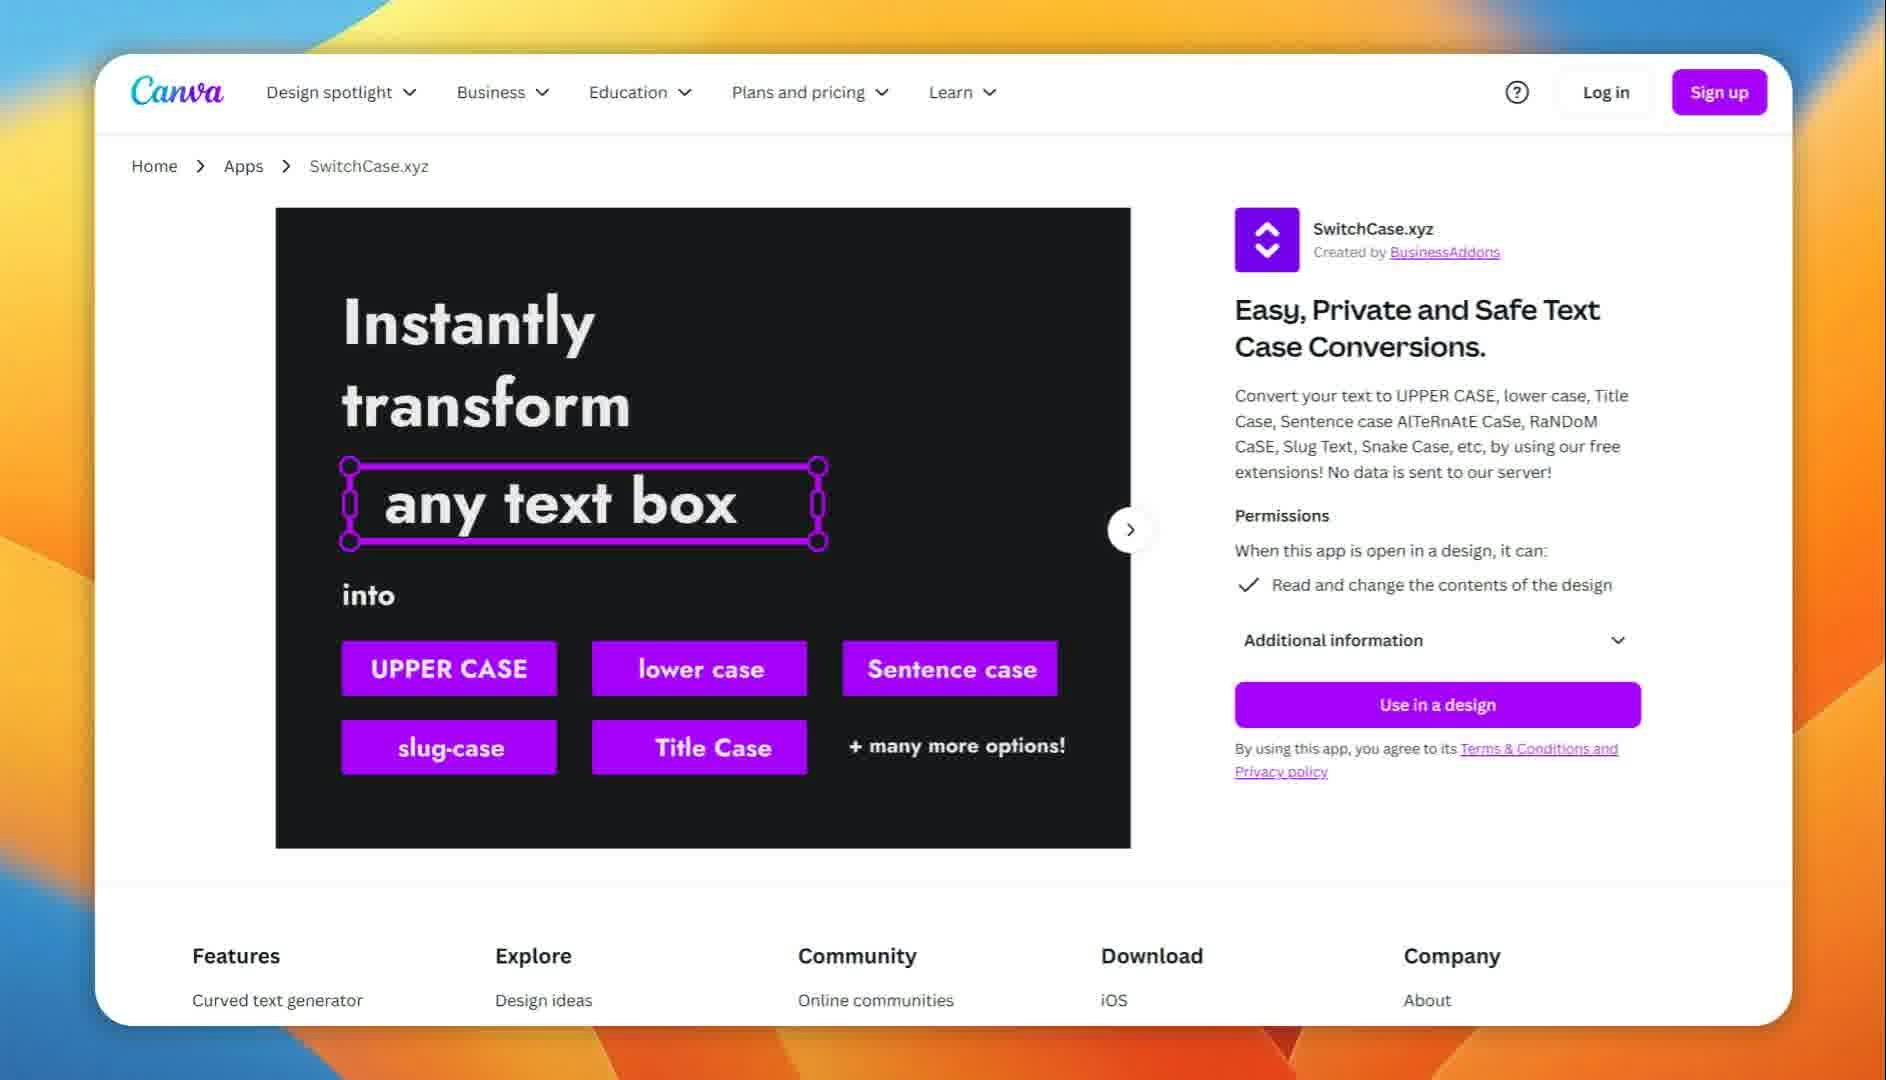Click the app preview image
Screen dimensions: 1886x1080
pos(703,528)
